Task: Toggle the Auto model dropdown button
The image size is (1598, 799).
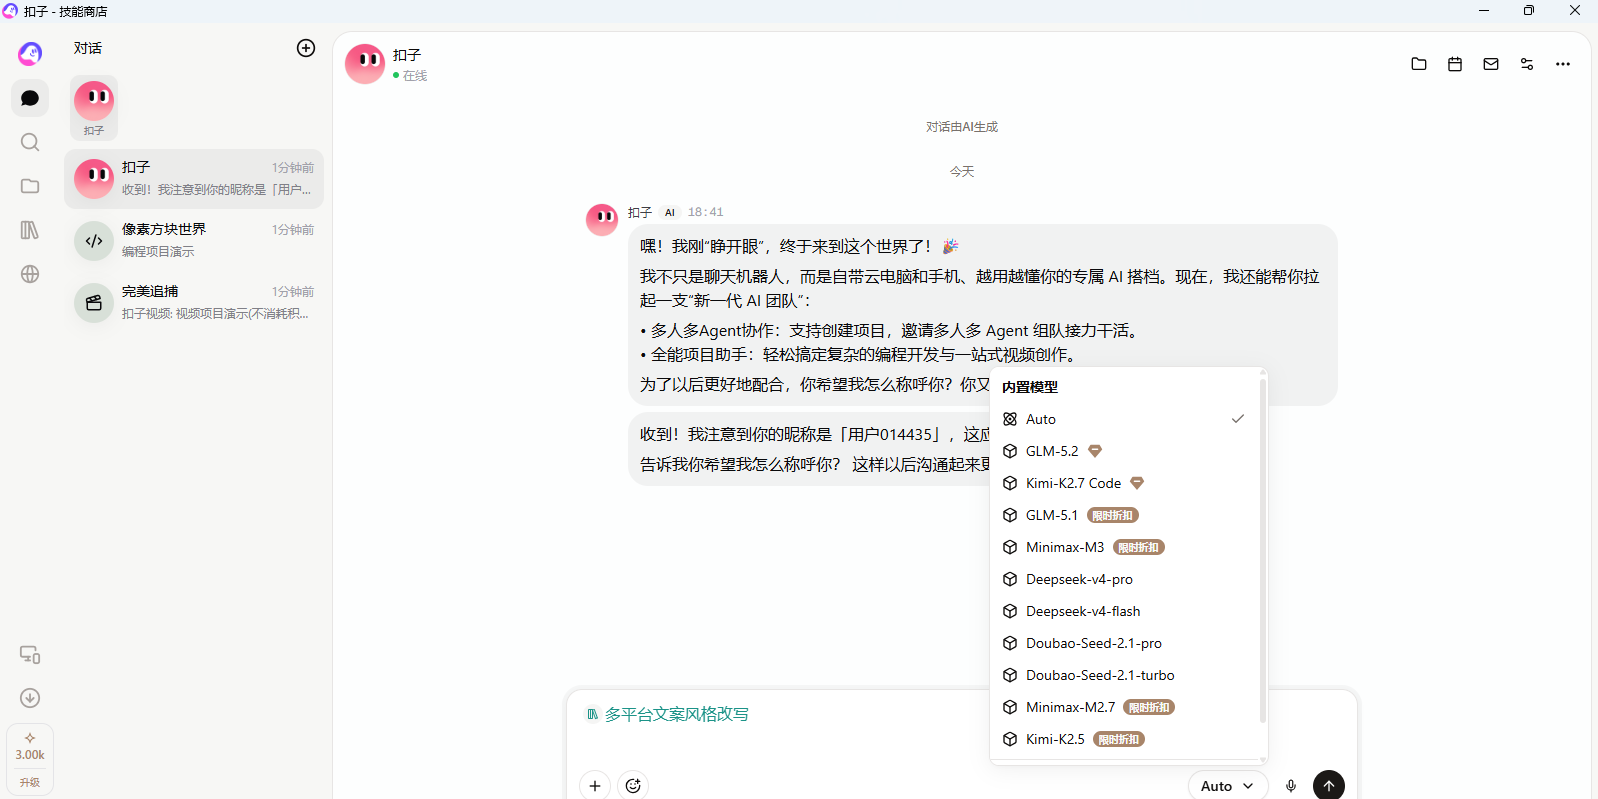Action: [x=1228, y=786]
